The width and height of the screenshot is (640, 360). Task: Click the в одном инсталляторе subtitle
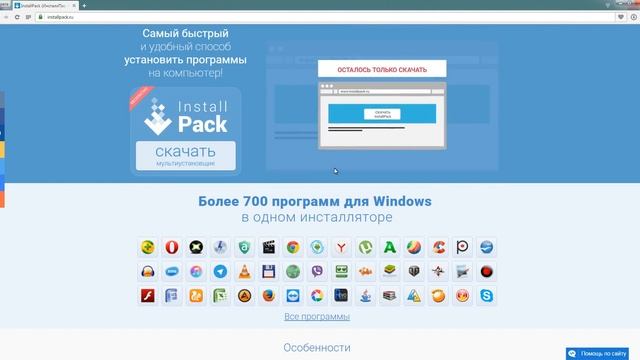click(317, 217)
